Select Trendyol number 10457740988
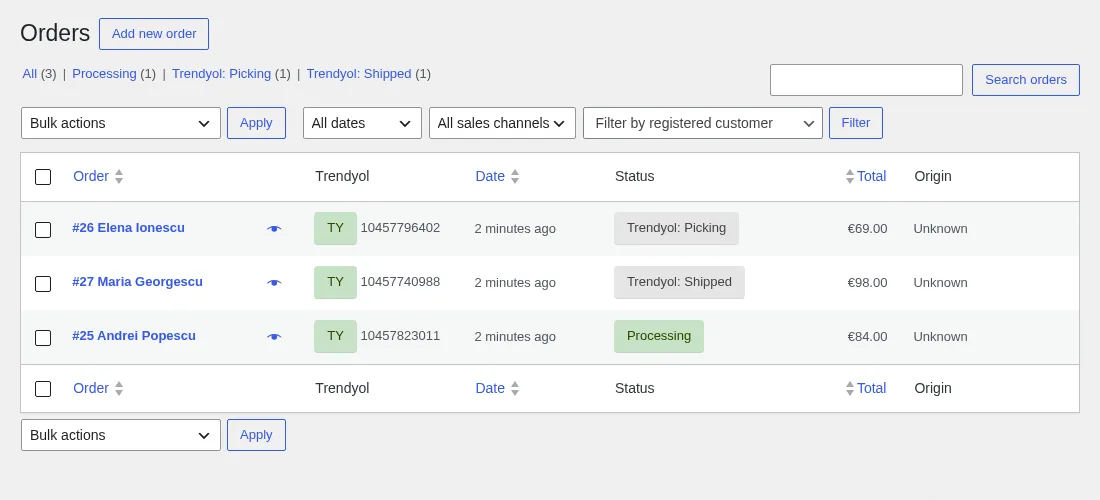The height and width of the screenshot is (500, 1100). (x=401, y=282)
